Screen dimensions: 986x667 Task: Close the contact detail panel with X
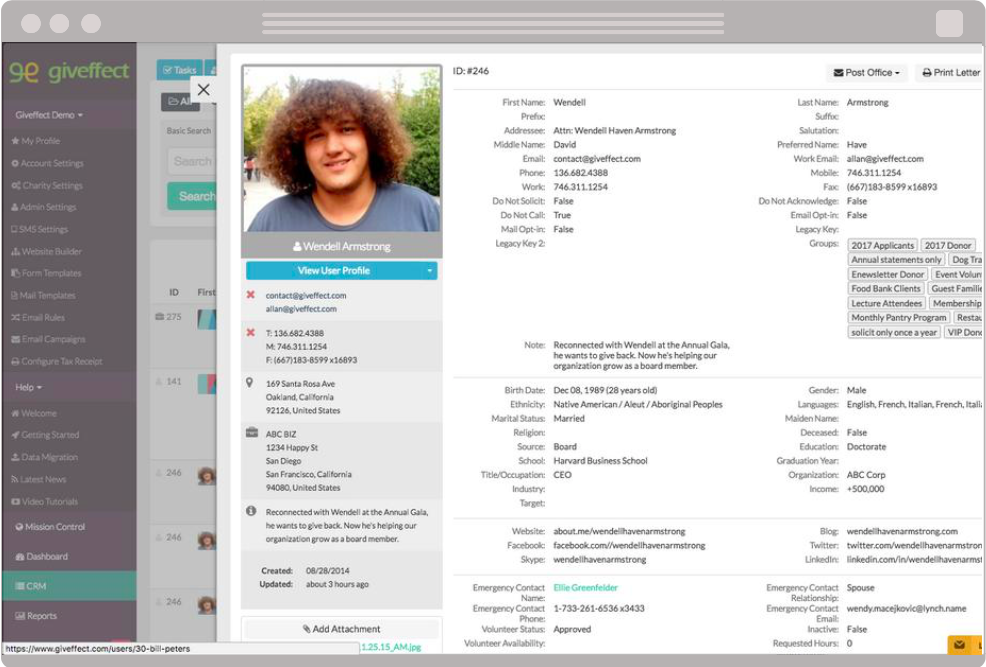[203, 90]
